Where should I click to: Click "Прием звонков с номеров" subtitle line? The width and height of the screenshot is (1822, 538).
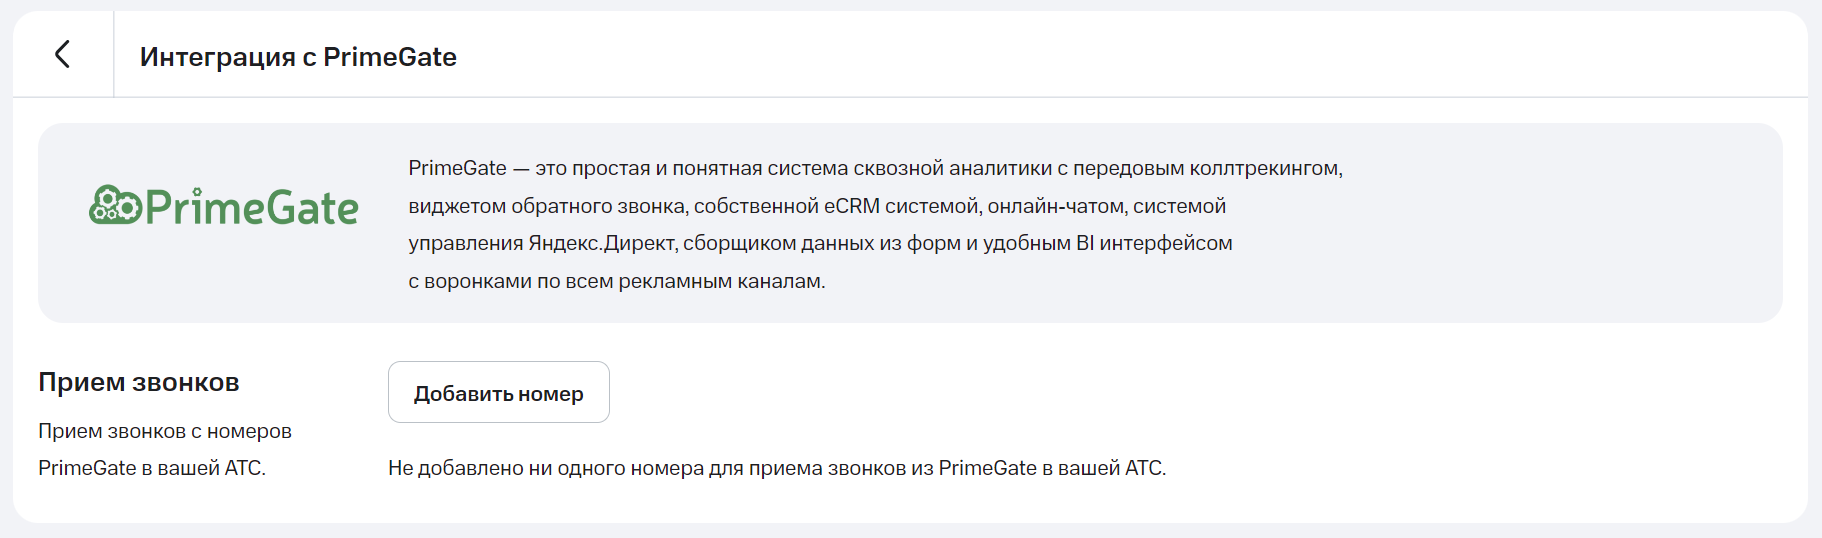pos(165,431)
